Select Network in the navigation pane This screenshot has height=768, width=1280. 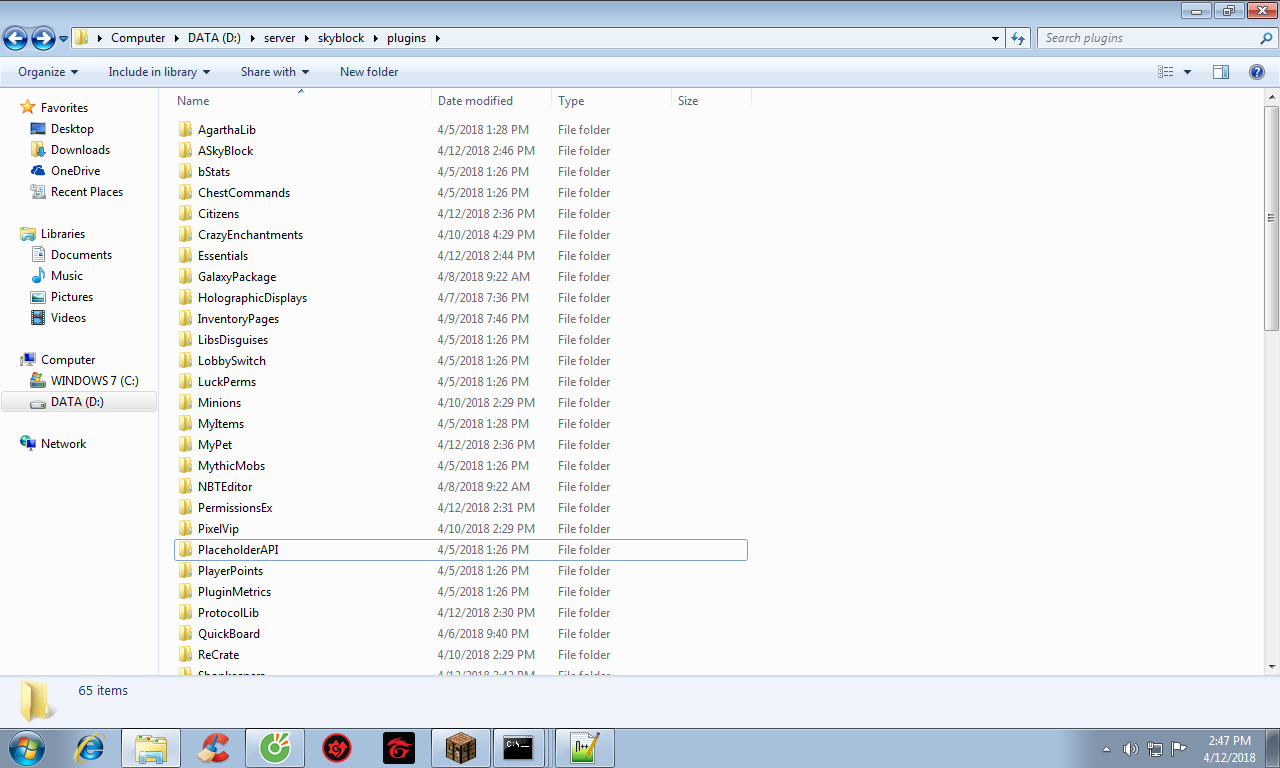tap(63, 444)
